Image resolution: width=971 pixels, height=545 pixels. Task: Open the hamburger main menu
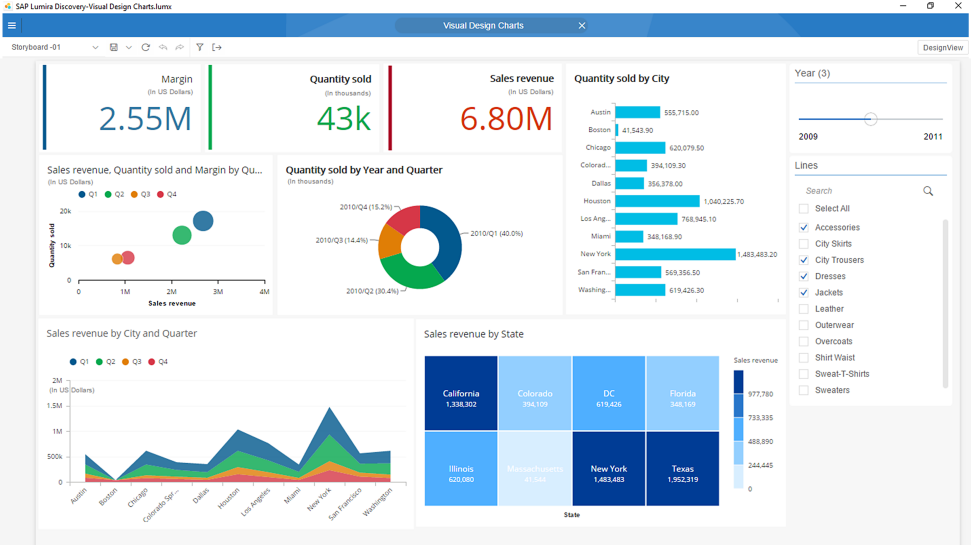click(x=12, y=26)
